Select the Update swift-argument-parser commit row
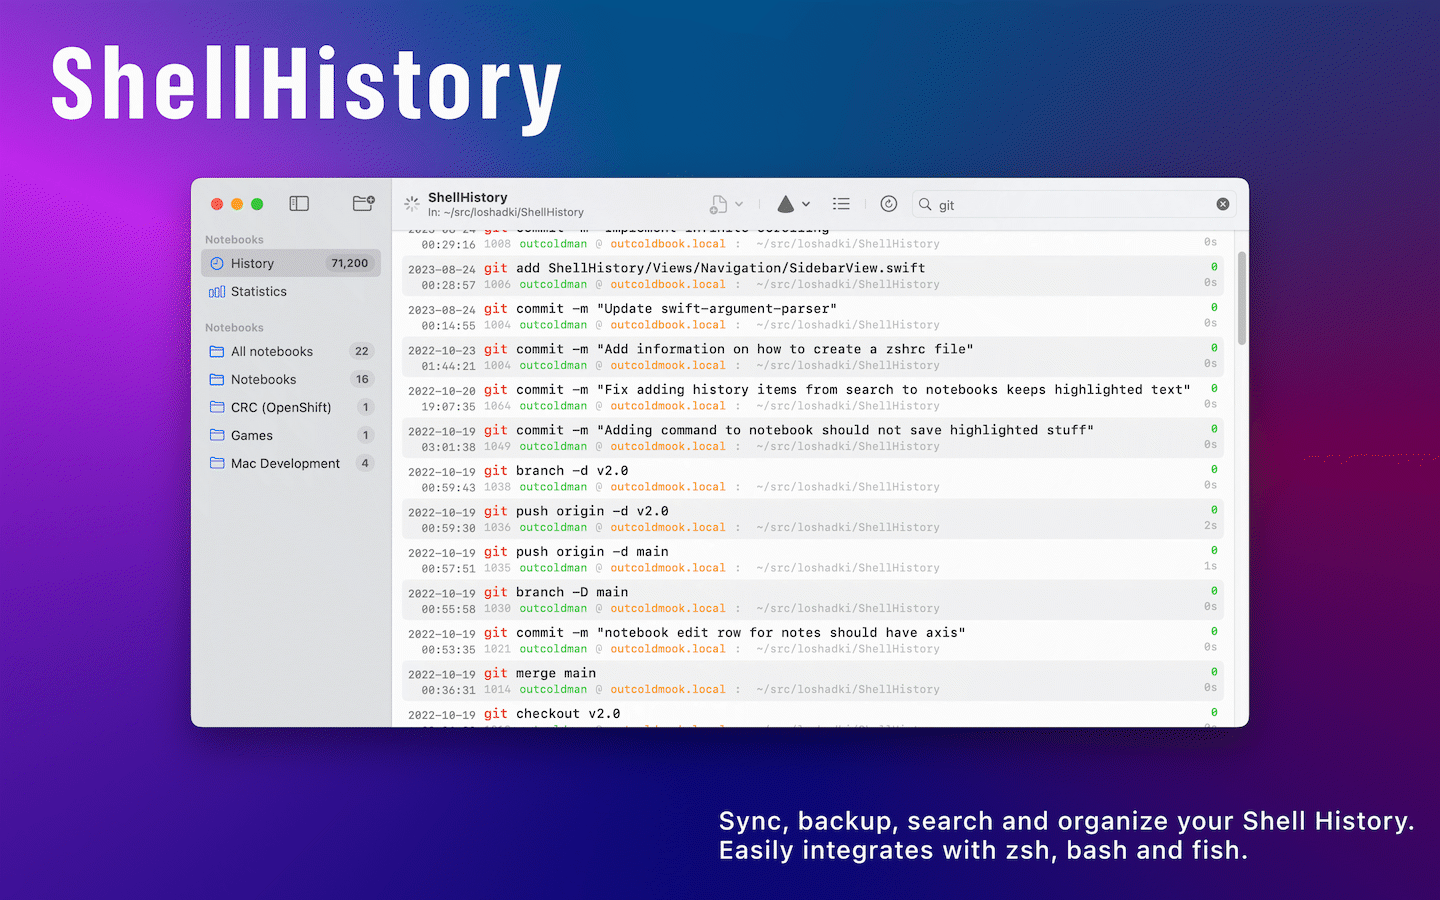This screenshot has height=900, width=1440. pyautogui.click(x=815, y=316)
